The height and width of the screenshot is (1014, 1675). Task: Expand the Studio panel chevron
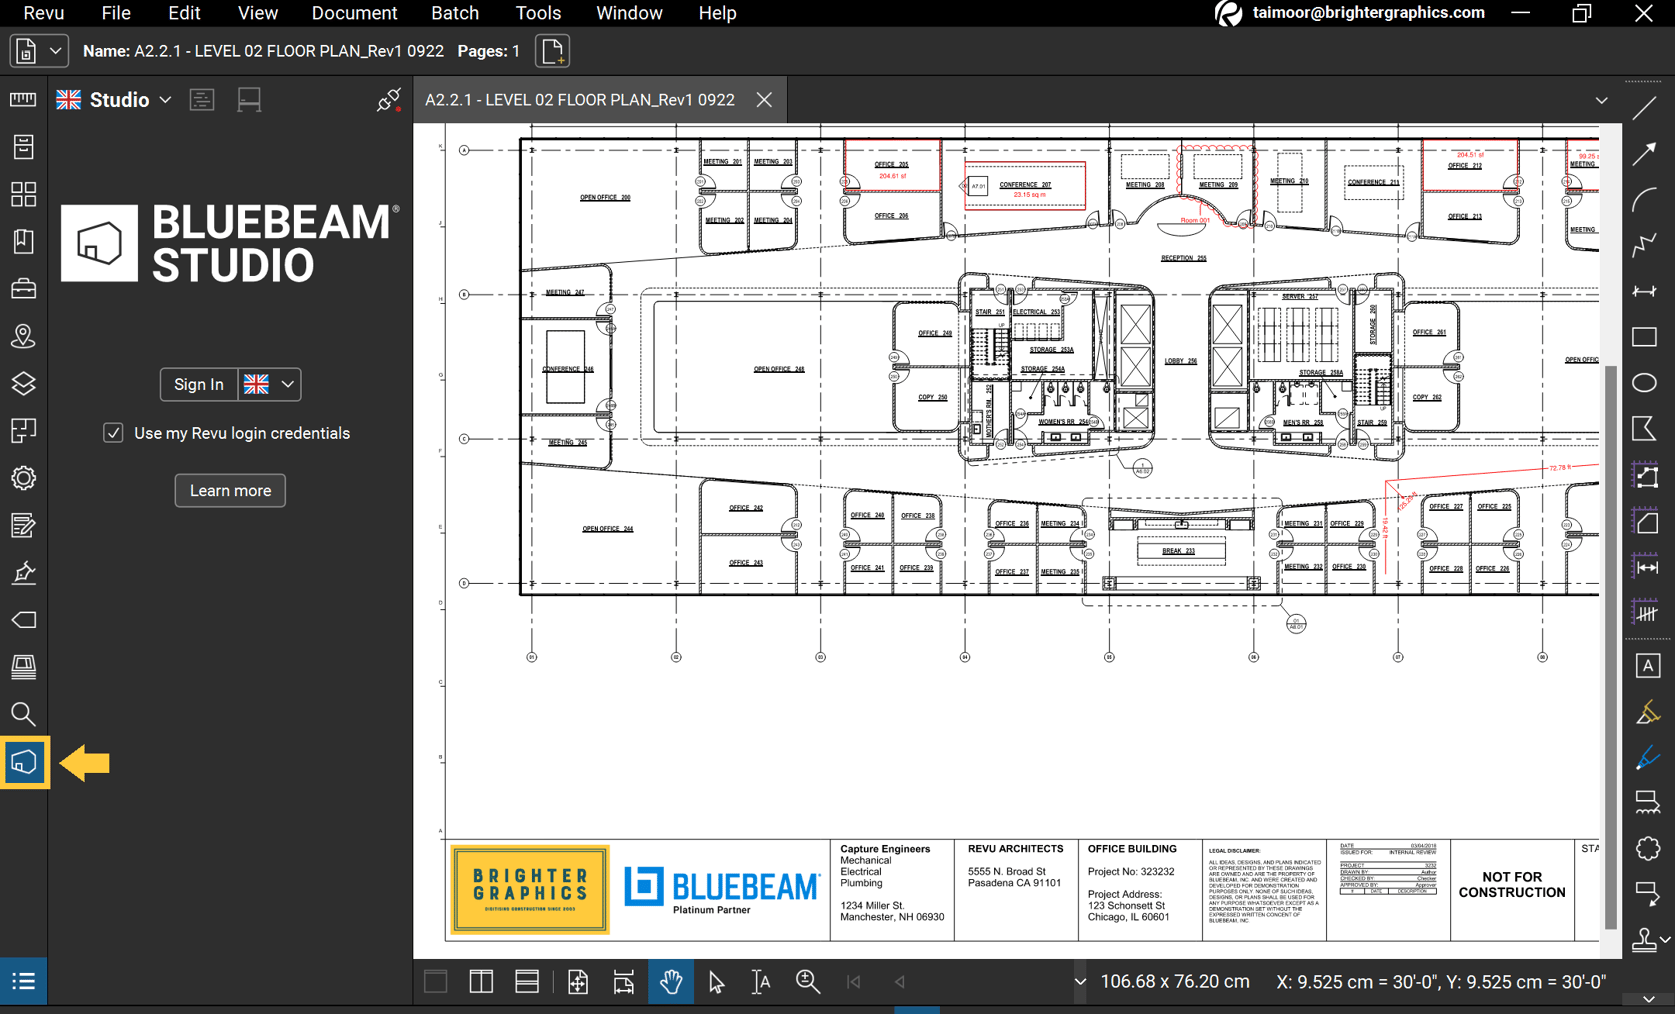click(164, 100)
